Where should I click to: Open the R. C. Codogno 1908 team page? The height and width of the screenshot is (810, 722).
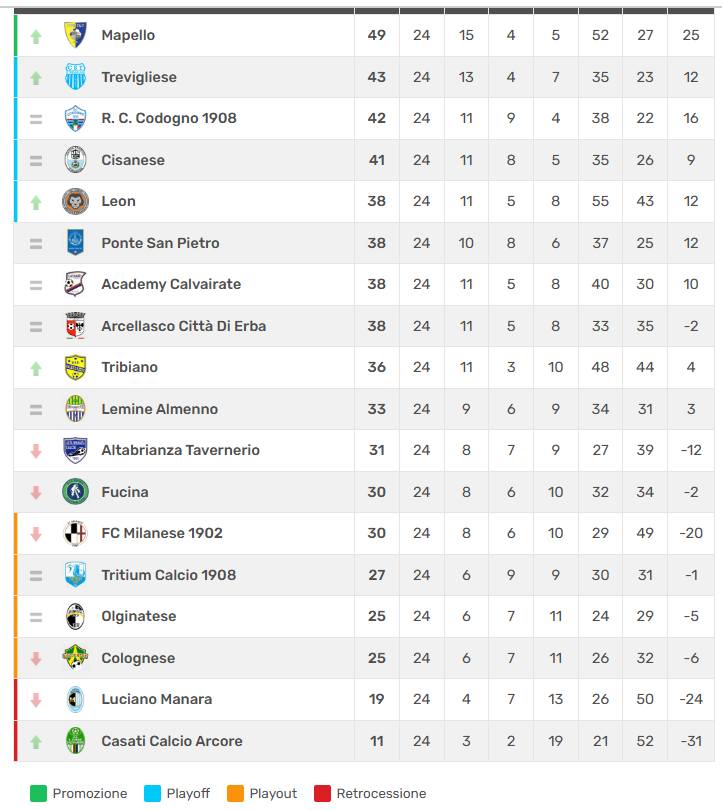tap(169, 118)
